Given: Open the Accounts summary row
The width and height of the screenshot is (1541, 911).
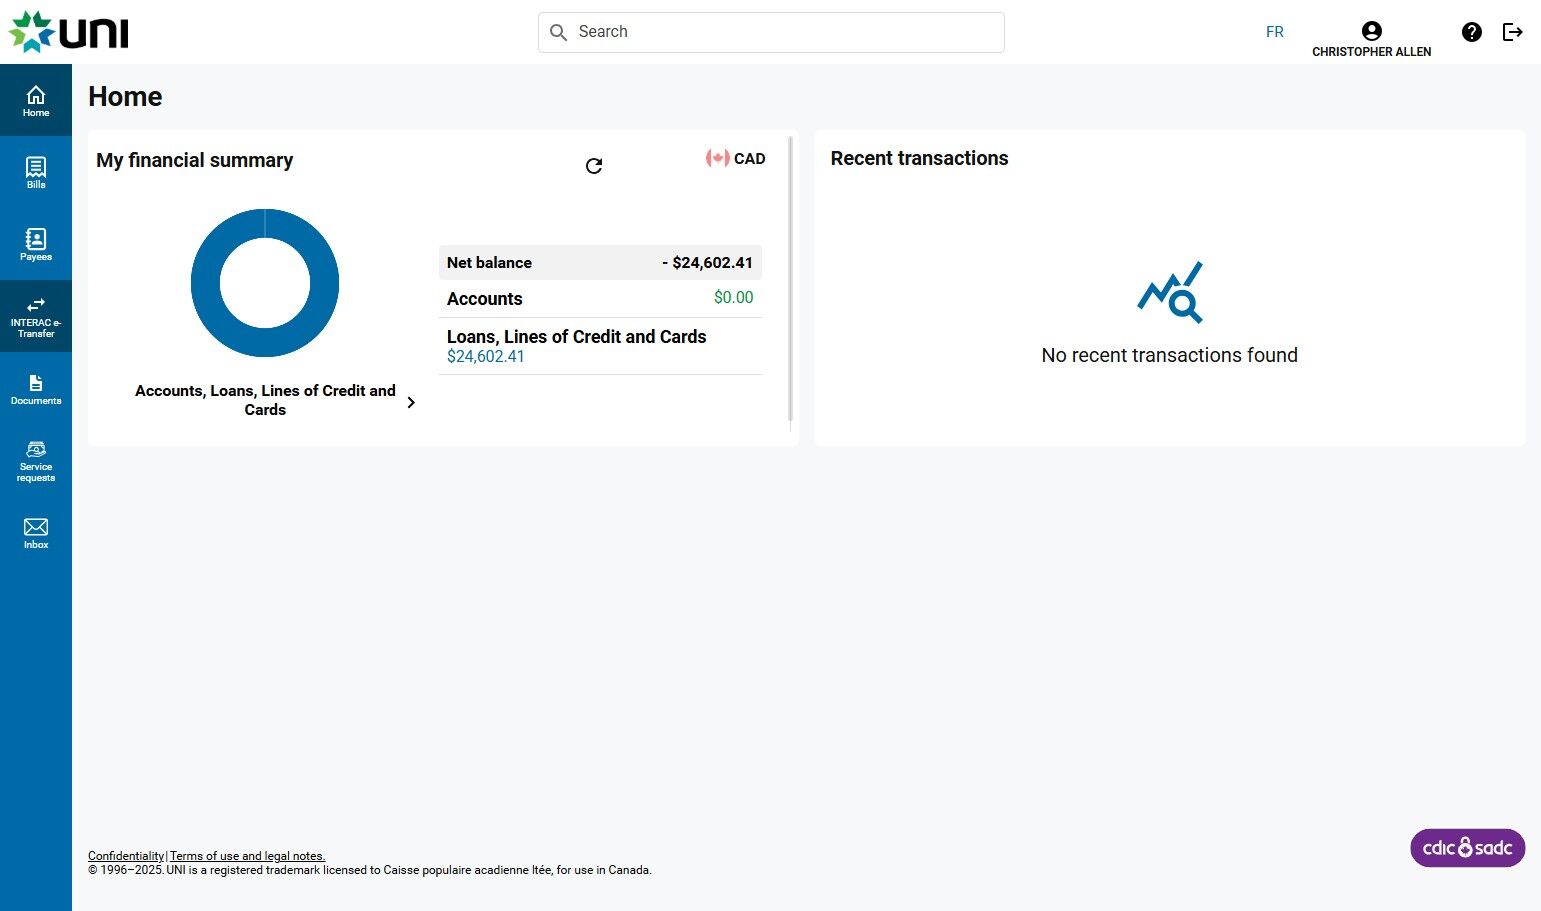Looking at the screenshot, I should pyautogui.click(x=600, y=298).
